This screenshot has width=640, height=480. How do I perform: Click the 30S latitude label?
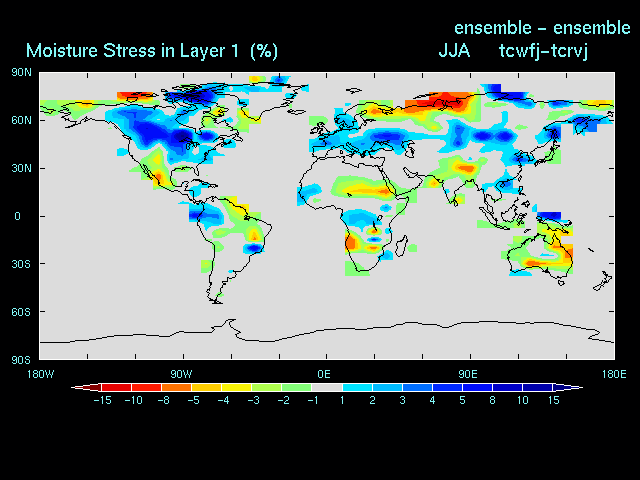(x=21, y=264)
